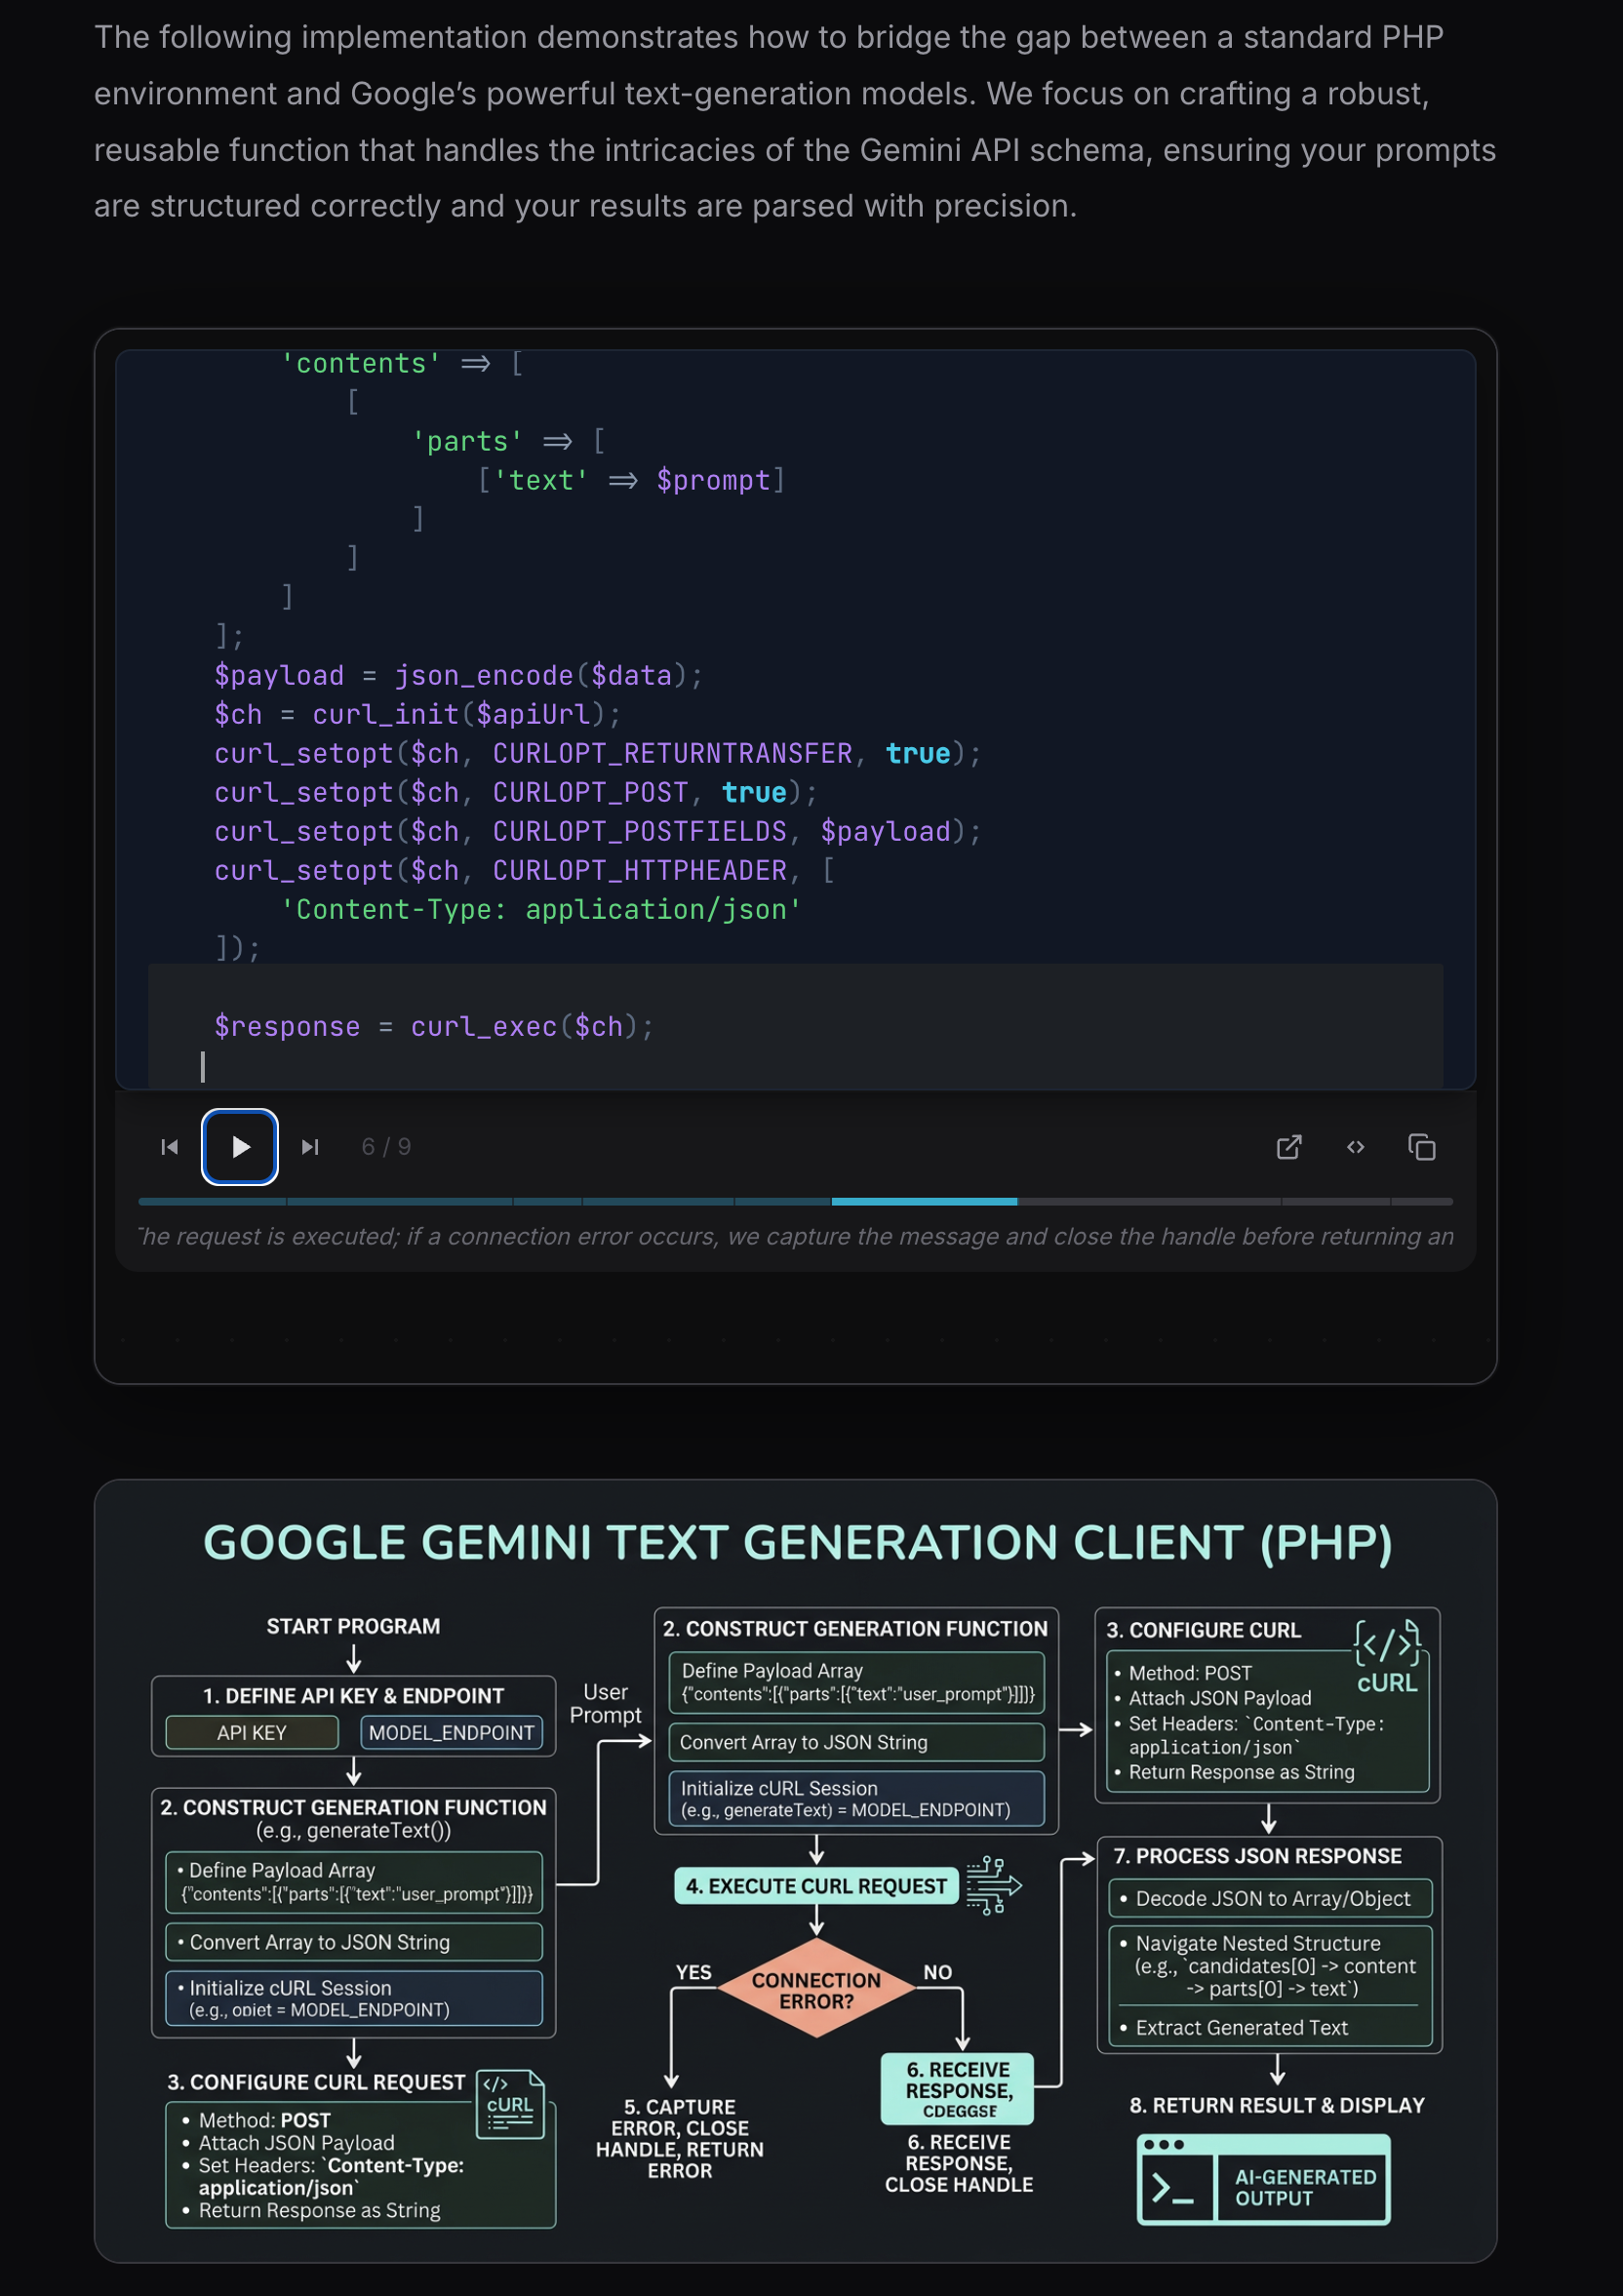Image resolution: width=1623 pixels, height=2296 pixels.
Task: Click START PROGRAM in the flowchart
Action: coord(353,1626)
